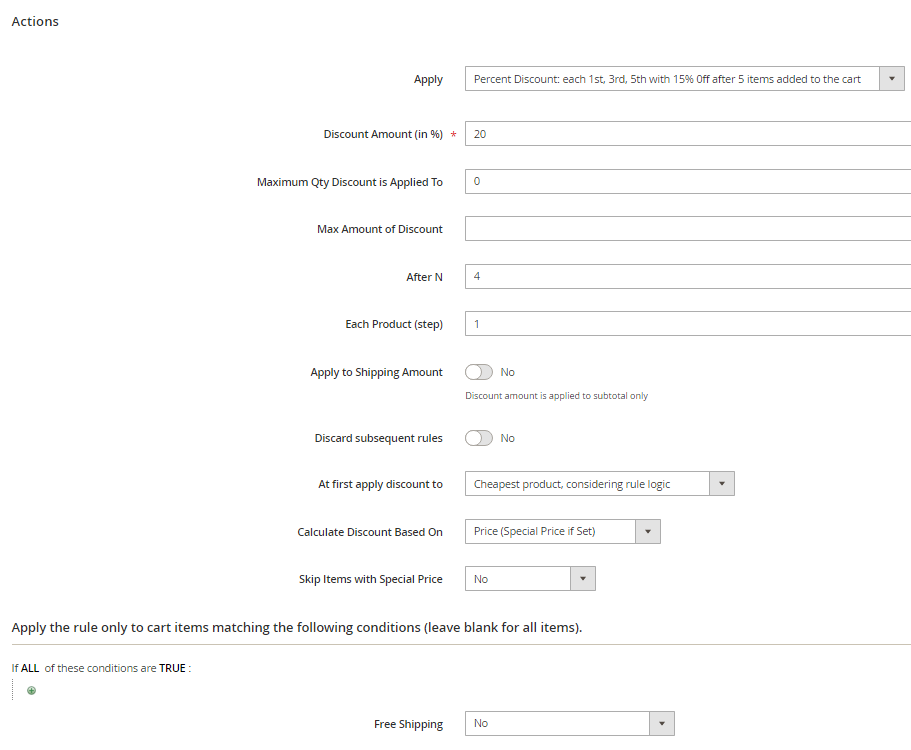The image size is (911, 750).
Task: Enable the Apply to Shipping Amount toggle
Action: [x=479, y=372]
